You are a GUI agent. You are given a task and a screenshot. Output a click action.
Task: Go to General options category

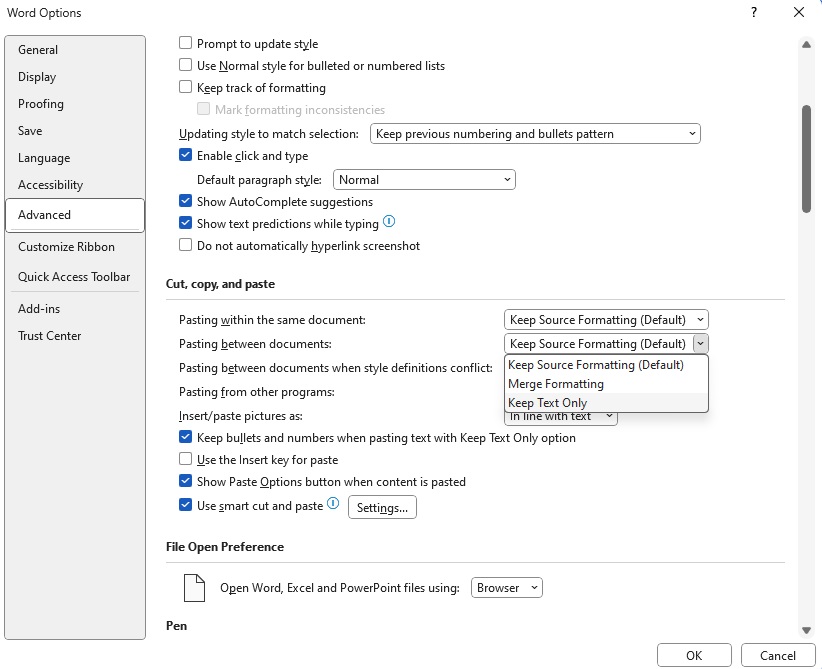[x=75, y=50]
